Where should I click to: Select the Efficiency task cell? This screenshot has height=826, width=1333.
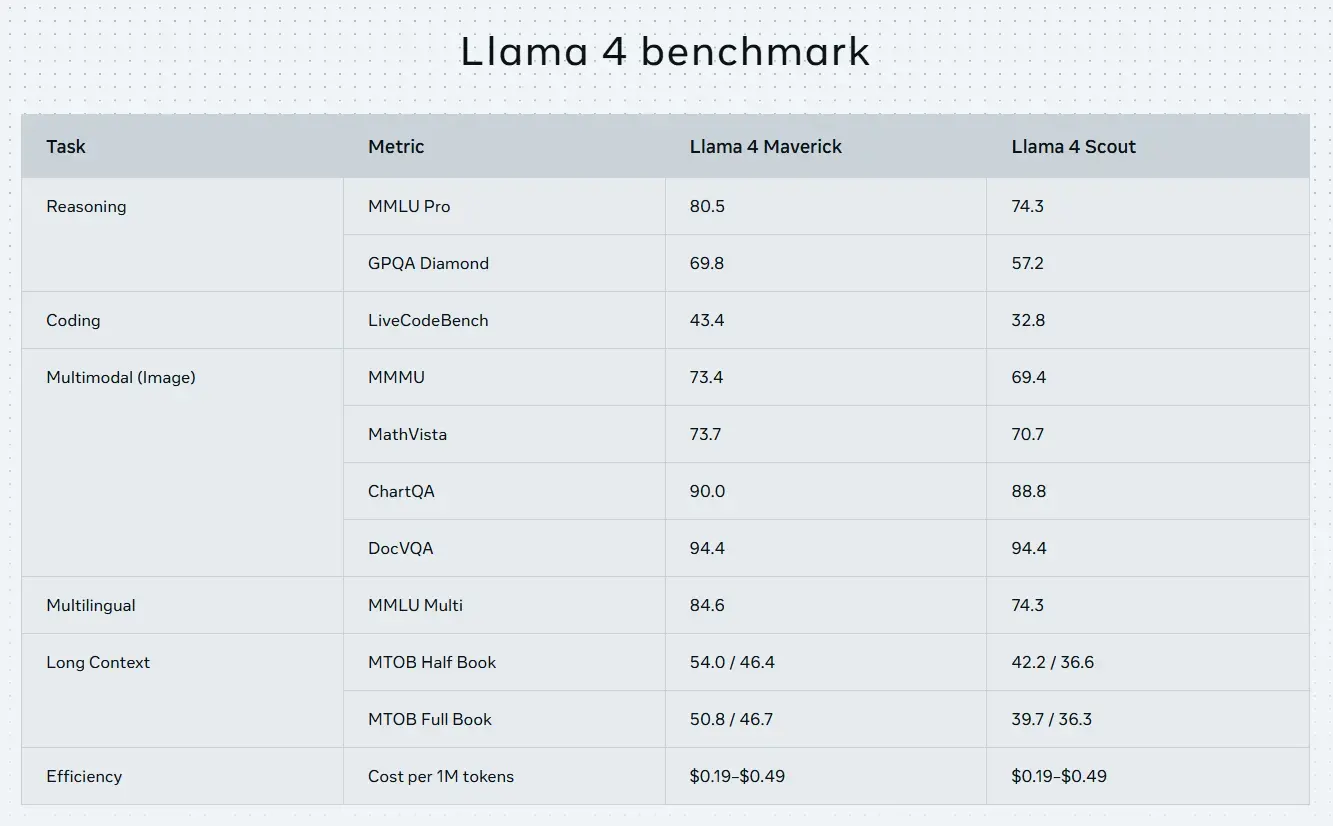[x=183, y=777]
